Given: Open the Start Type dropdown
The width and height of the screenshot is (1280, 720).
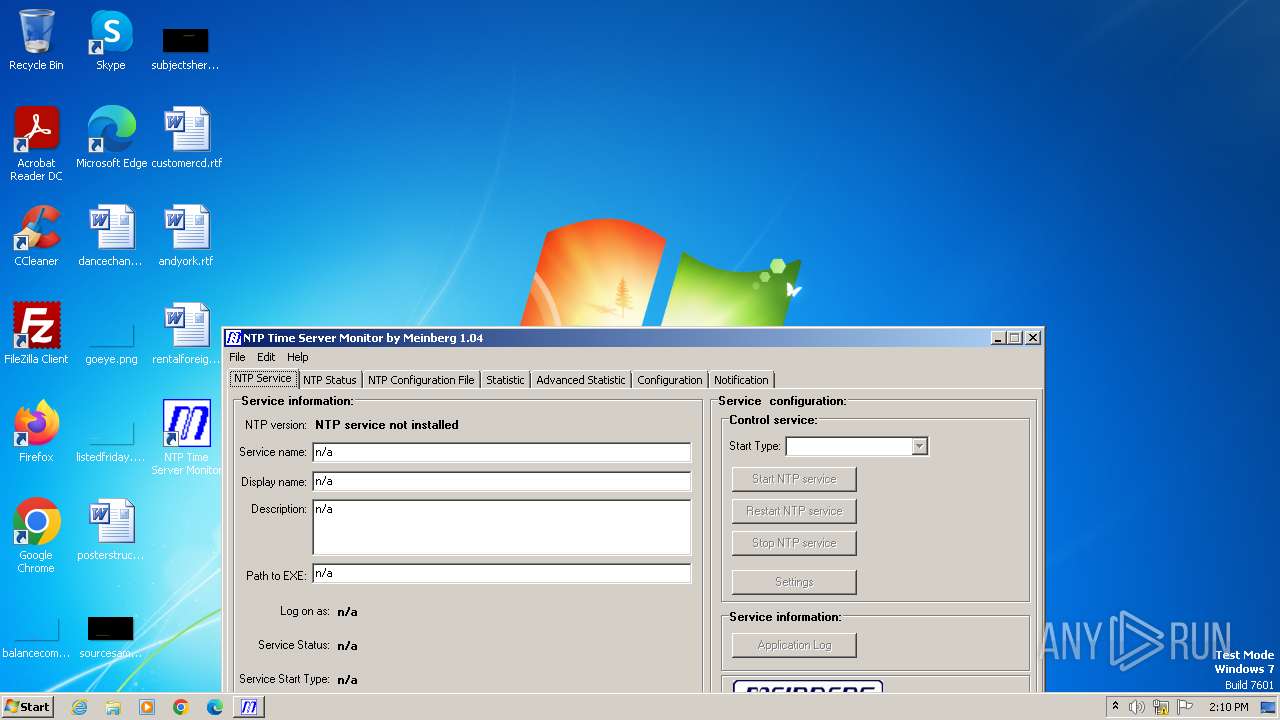Looking at the screenshot, I should pyautogui.click(x=919, y=446).
